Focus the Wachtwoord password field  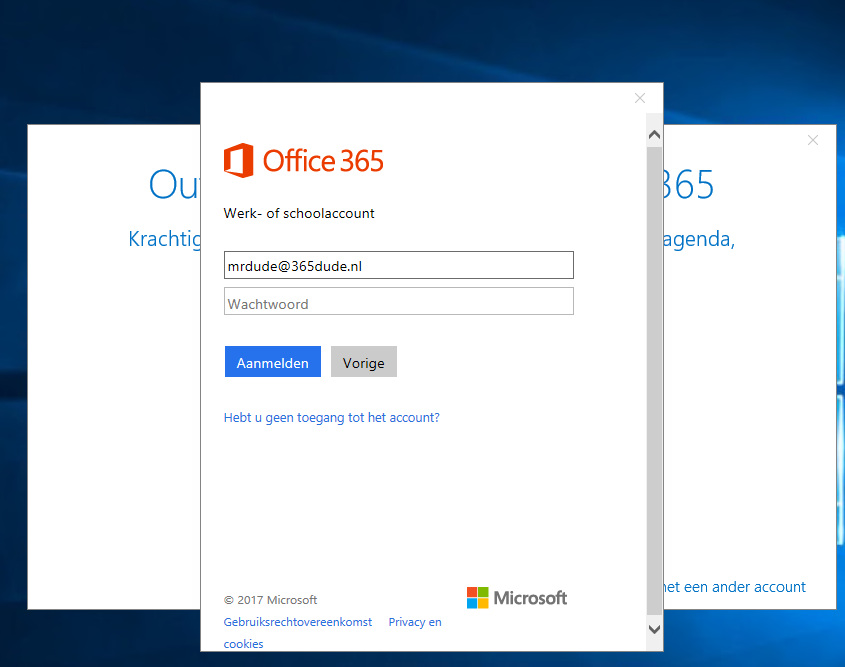(x=398, y=302)
